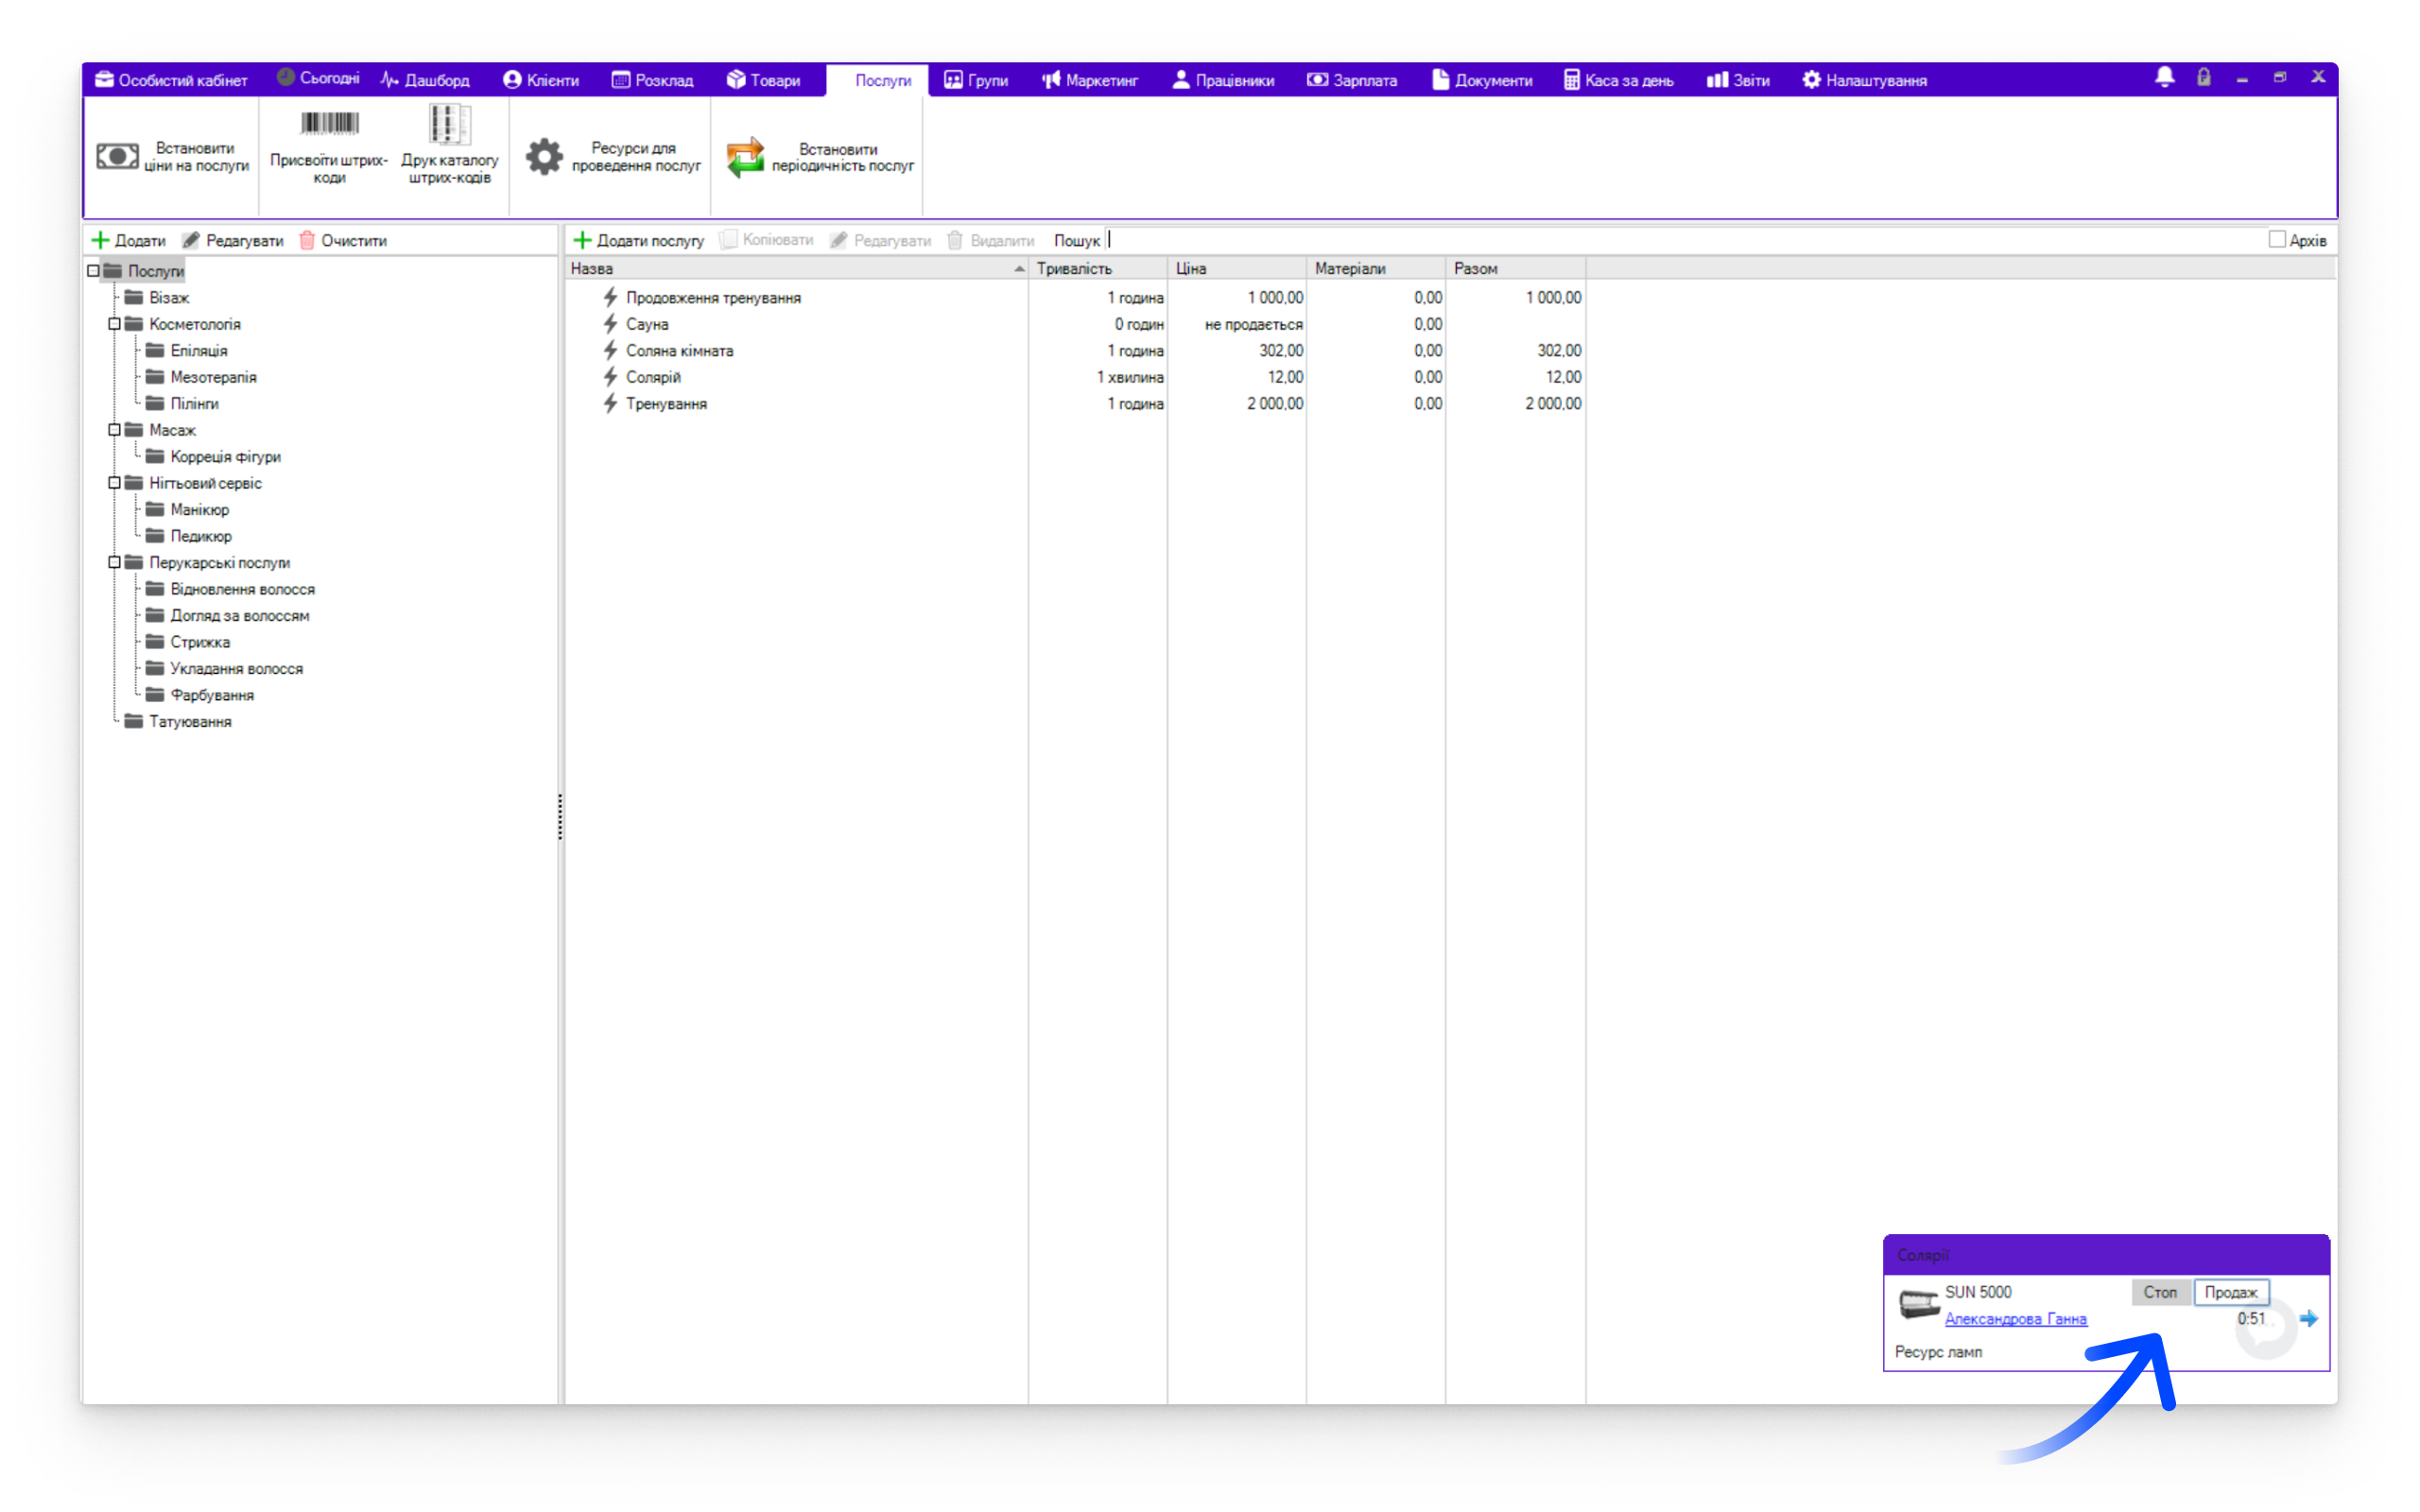Click the Присвоїти штрих-коди barcode icon
Screen dimensions: 2420x1512
329,123
